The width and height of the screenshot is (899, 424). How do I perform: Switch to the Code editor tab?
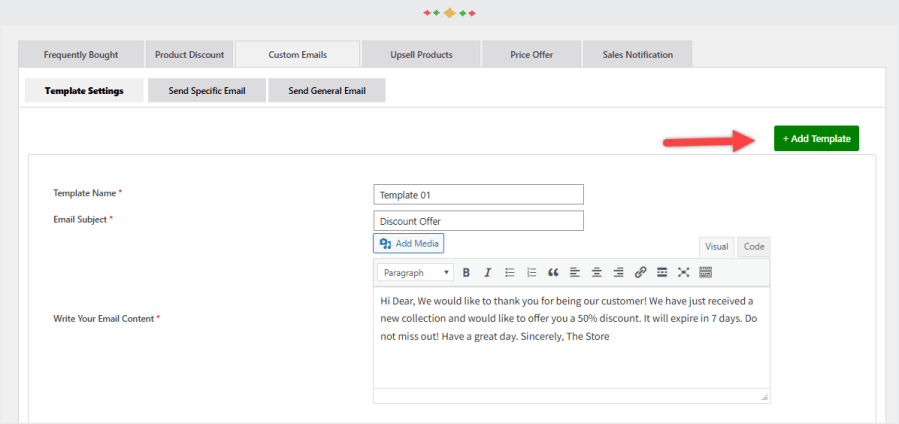tap(754, 246)
